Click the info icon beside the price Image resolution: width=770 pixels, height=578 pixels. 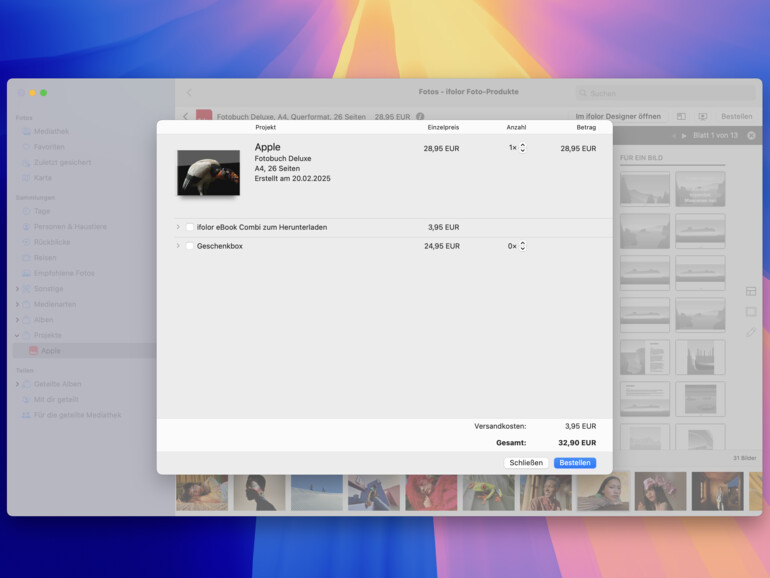pyautogui.click(x=420, y=117)
